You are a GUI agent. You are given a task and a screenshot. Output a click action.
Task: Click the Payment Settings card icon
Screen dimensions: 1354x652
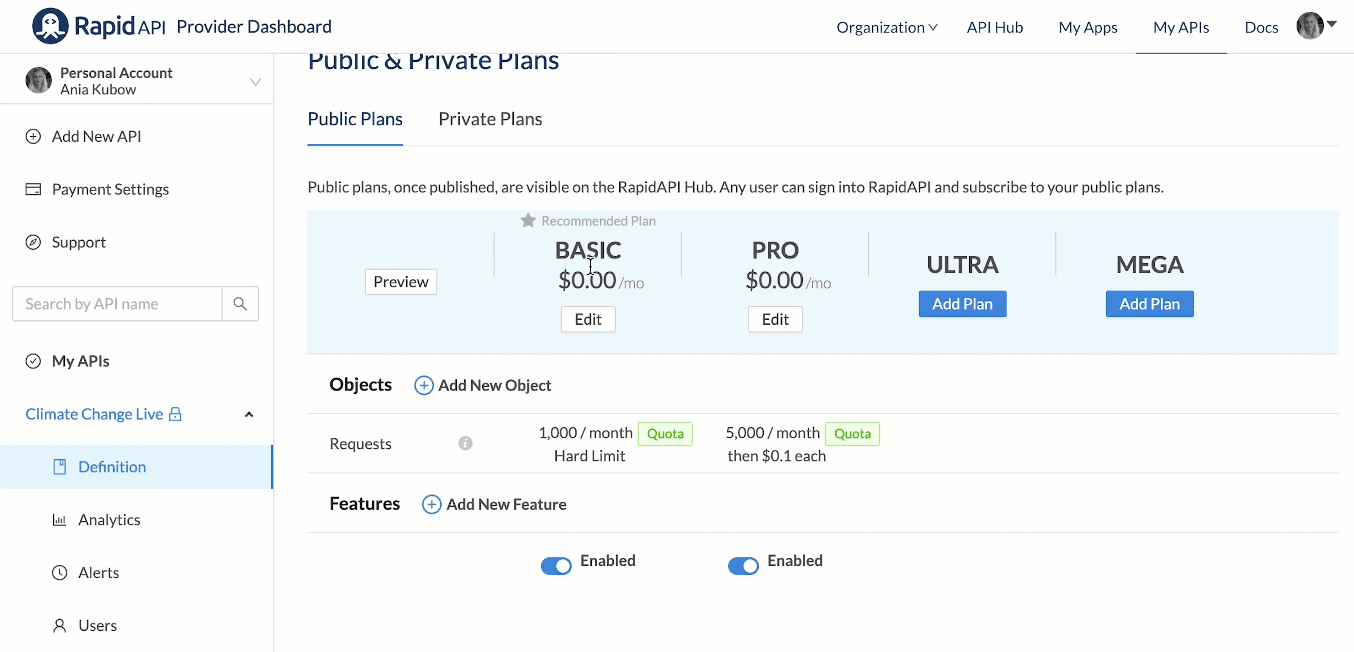click(33, 189)
